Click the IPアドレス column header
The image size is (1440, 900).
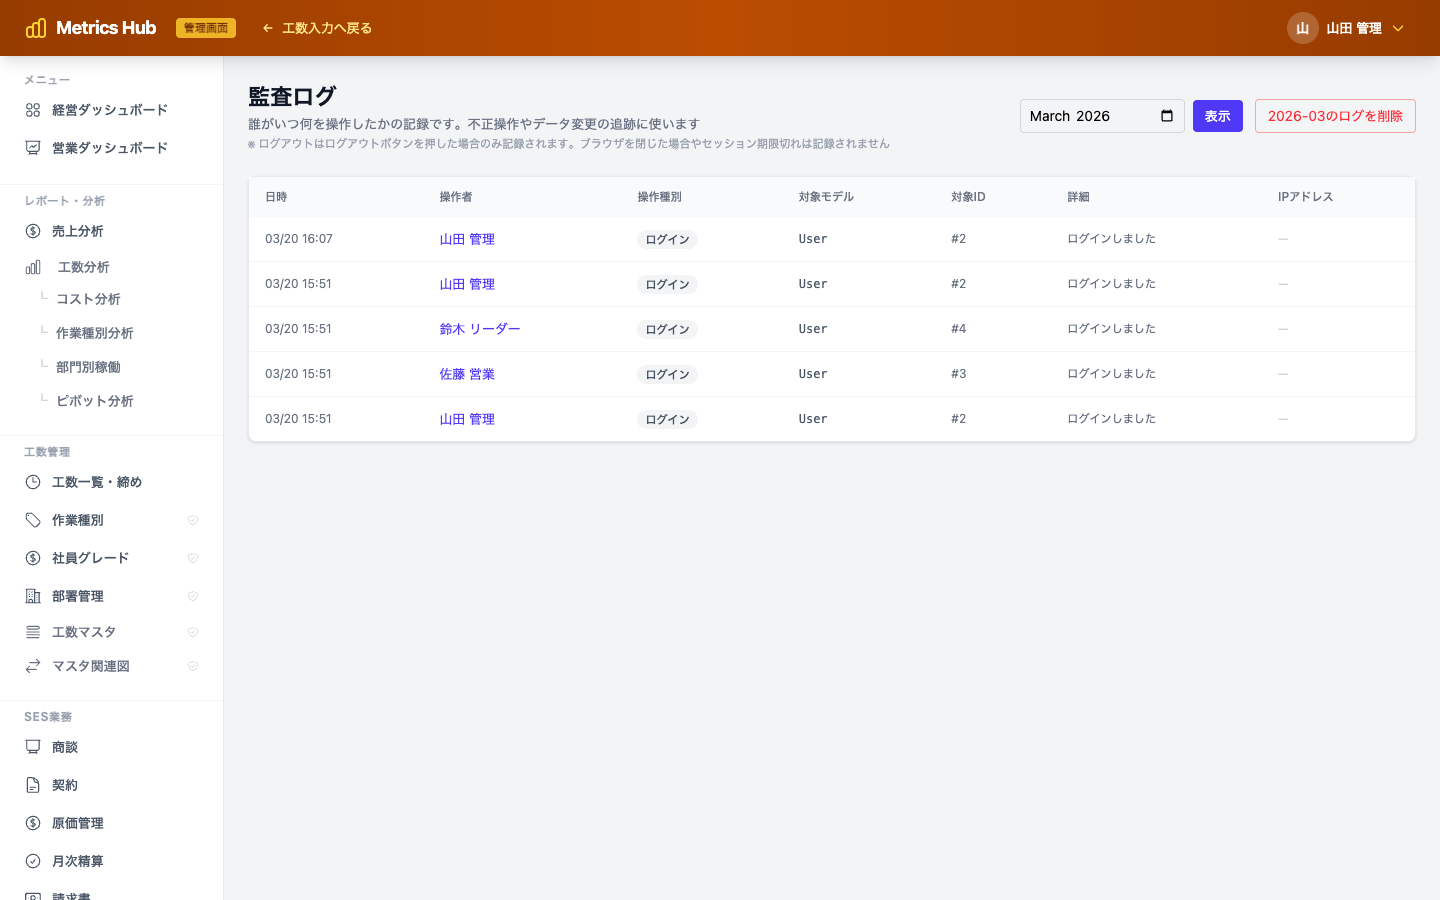[1306, 197]
